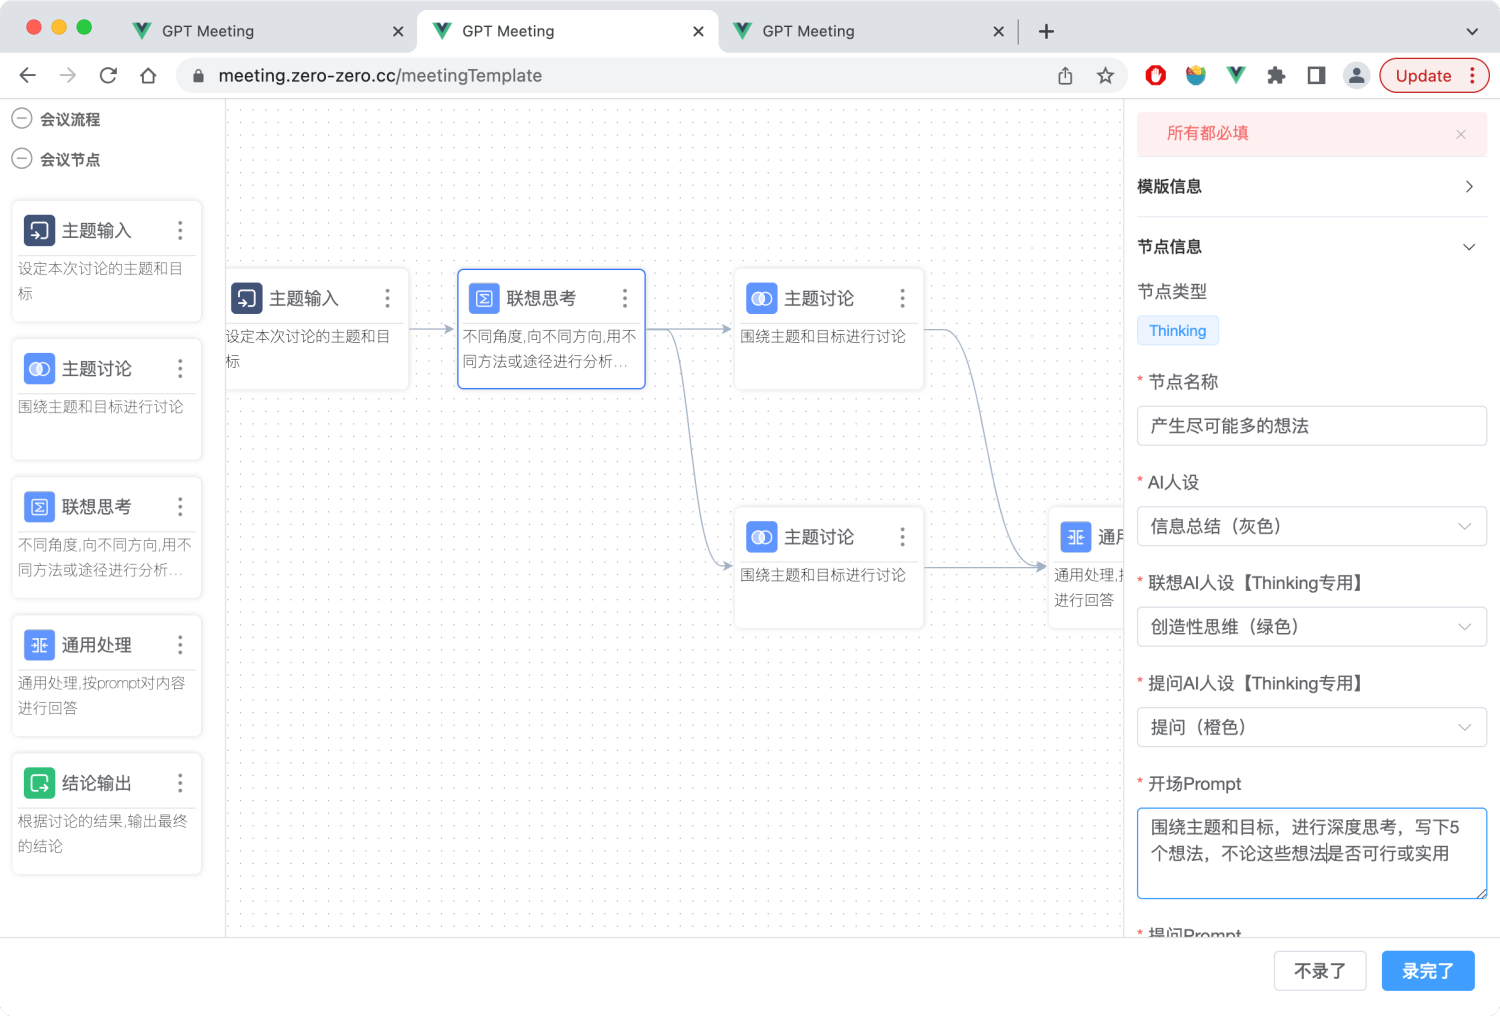Bookmark this page with the star icon
The width and height of the screenshot is (1500, 1016).
pos(1105,75)
